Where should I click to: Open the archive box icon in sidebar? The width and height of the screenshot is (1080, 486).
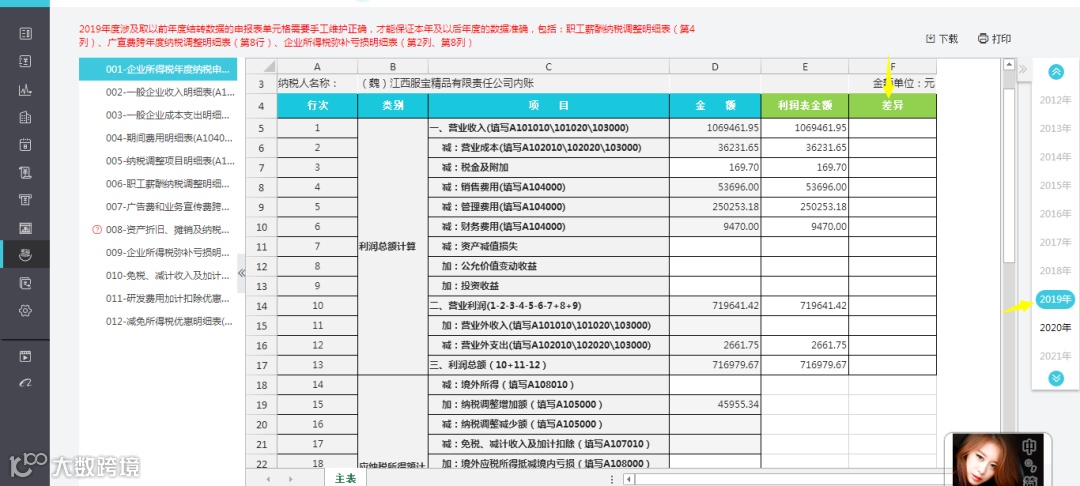tap(25, 199)
